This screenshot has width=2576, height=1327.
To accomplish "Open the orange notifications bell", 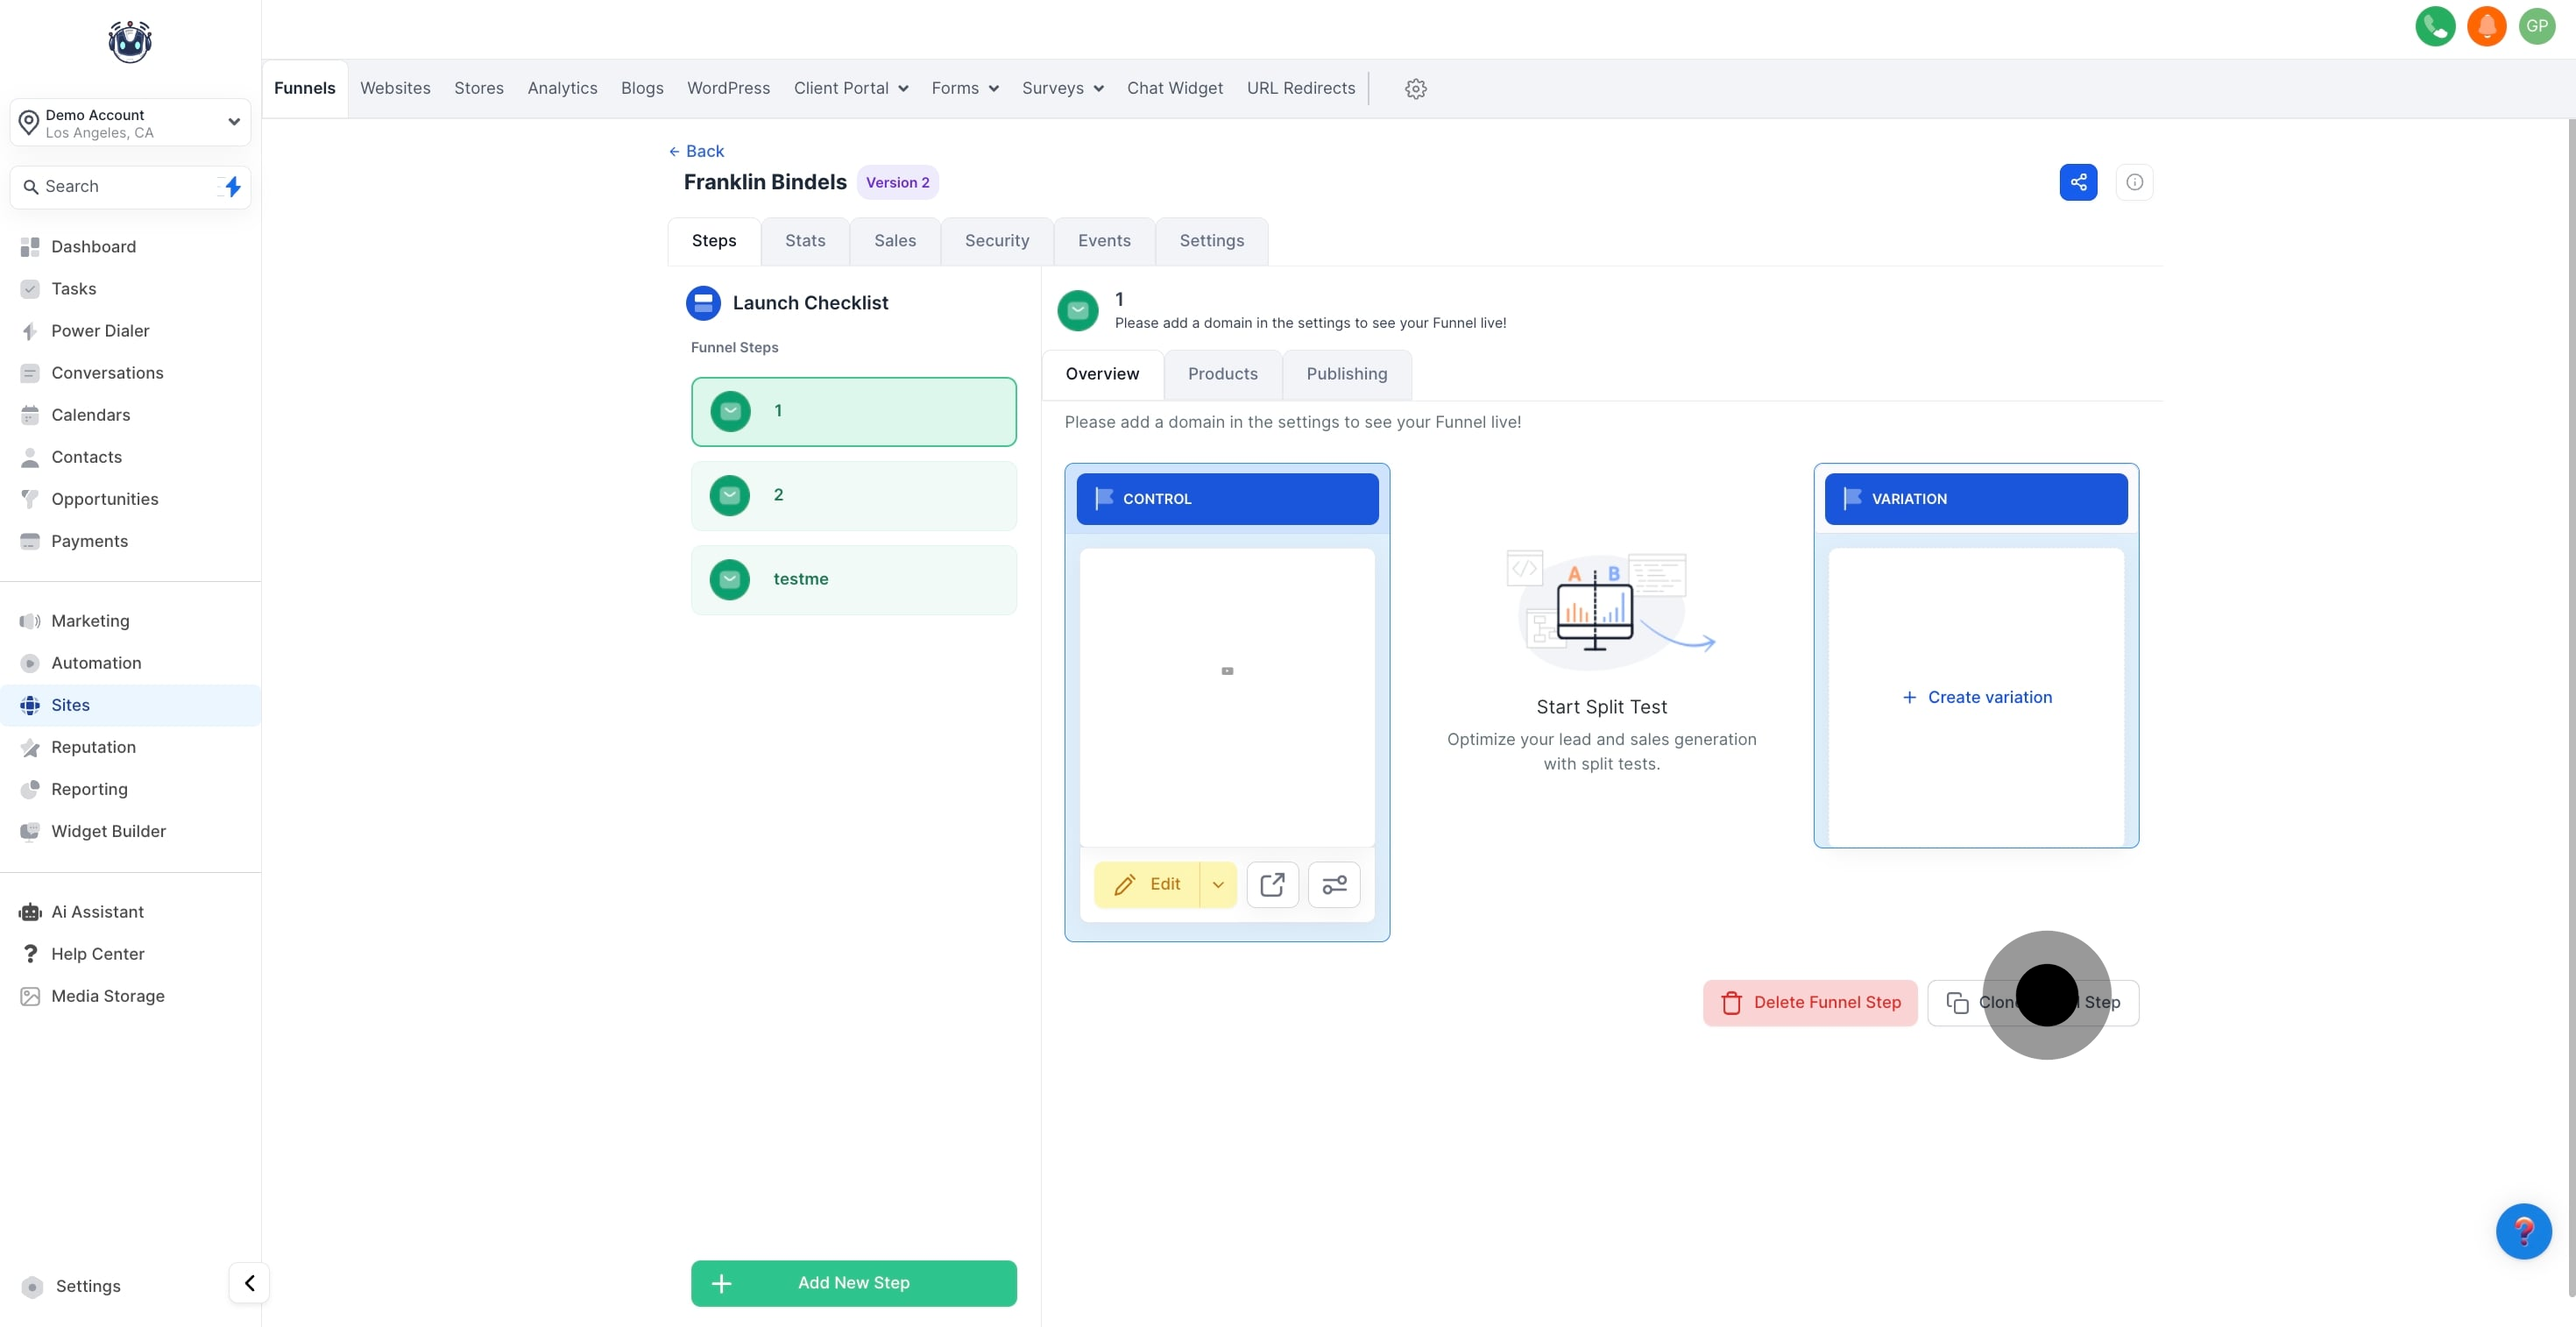I will [x=2486, y=26].
